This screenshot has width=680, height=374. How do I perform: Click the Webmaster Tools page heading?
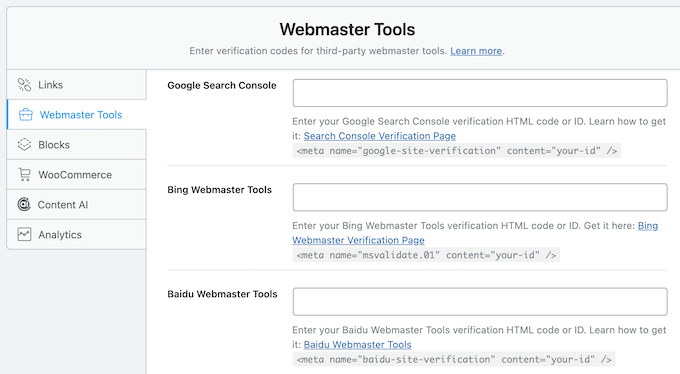click(347, 30)
